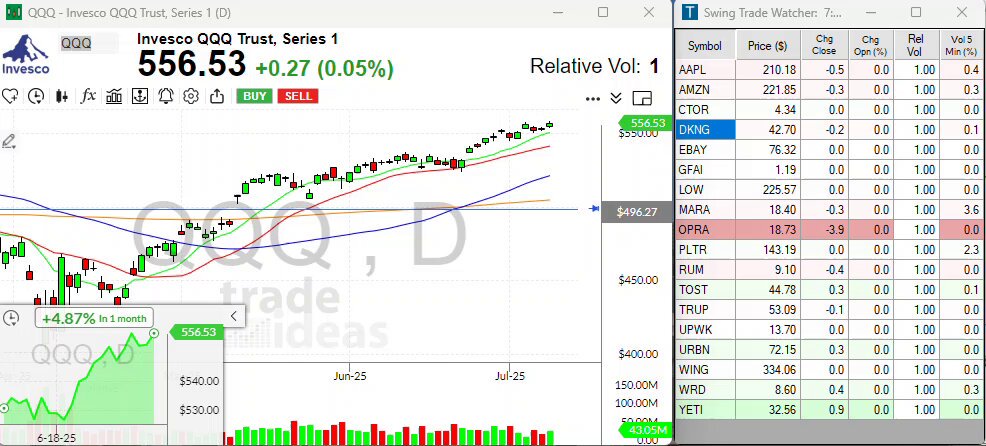Click the +4.87% in 1 month label
Image resolution: width=986 pixels, height=446 pixels.
pyautogui.click(x=94, y=318)
